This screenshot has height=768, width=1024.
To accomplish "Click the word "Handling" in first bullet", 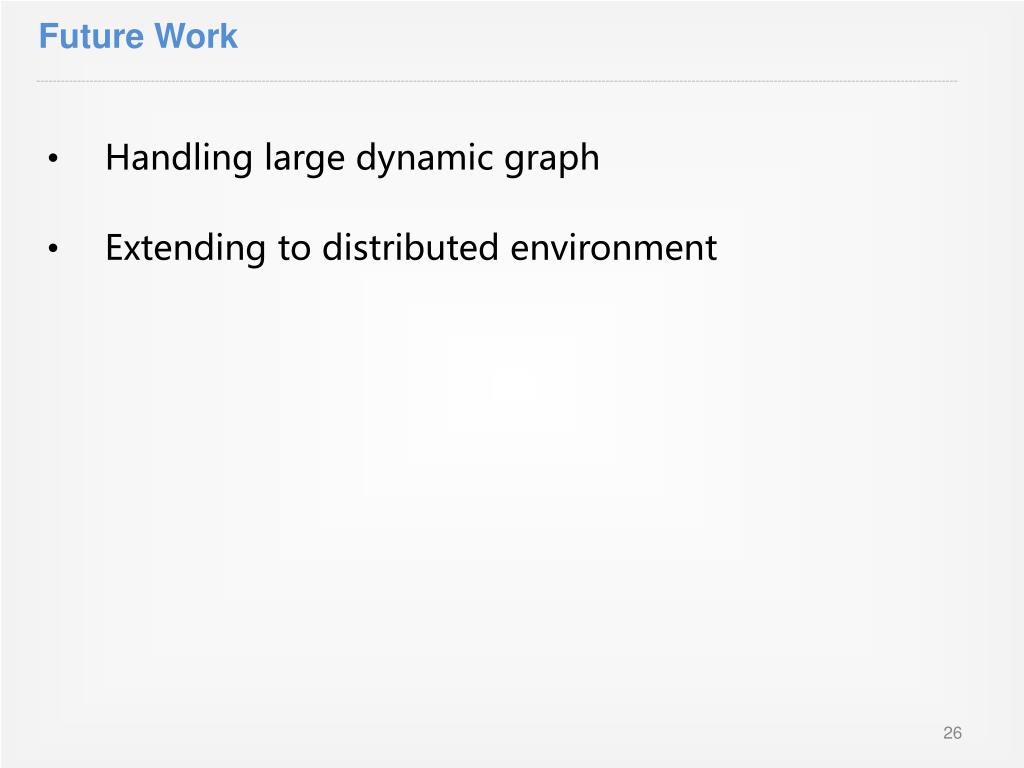I will pos(179,159).
